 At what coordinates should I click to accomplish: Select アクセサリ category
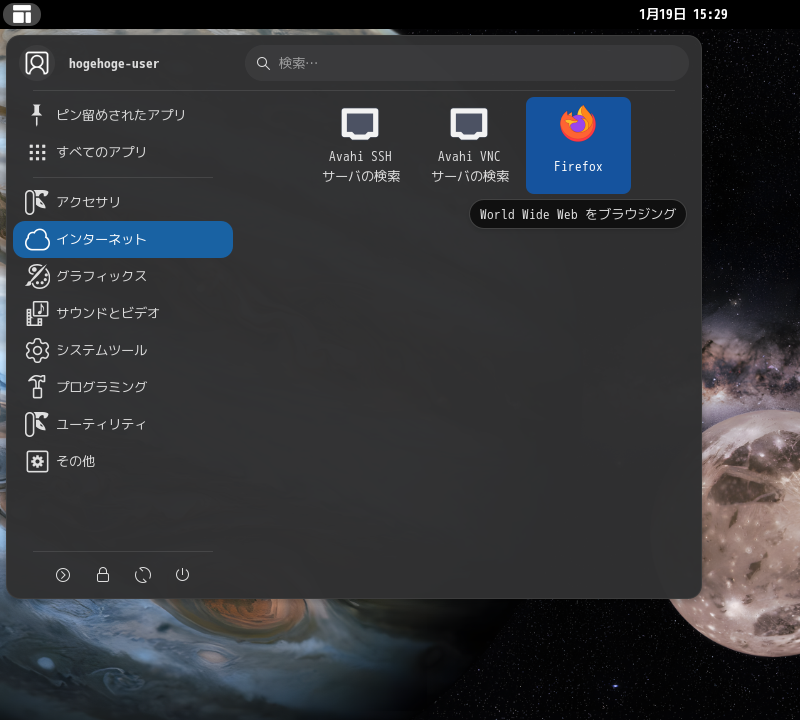click(123, 202)
